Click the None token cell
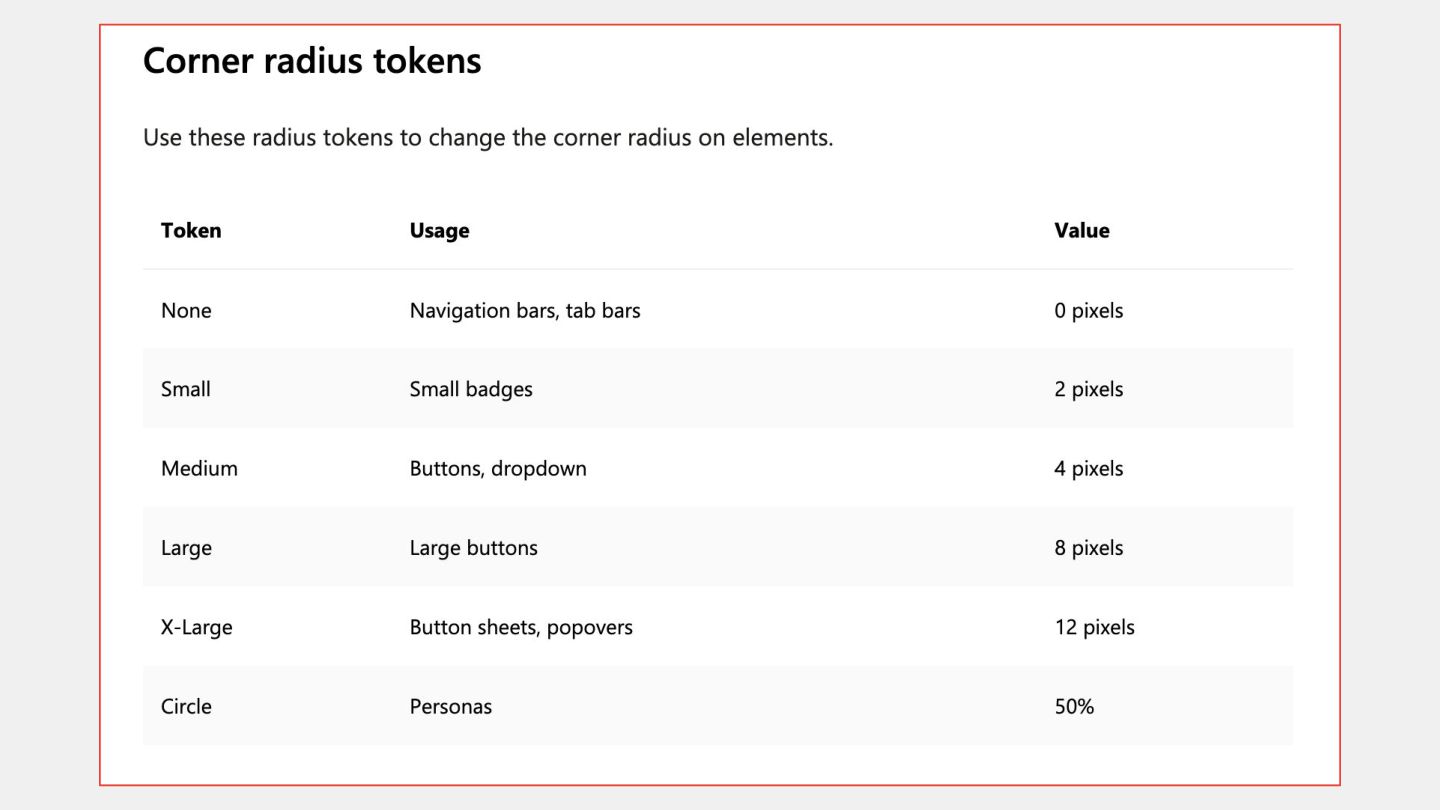 tap(186, 310)
